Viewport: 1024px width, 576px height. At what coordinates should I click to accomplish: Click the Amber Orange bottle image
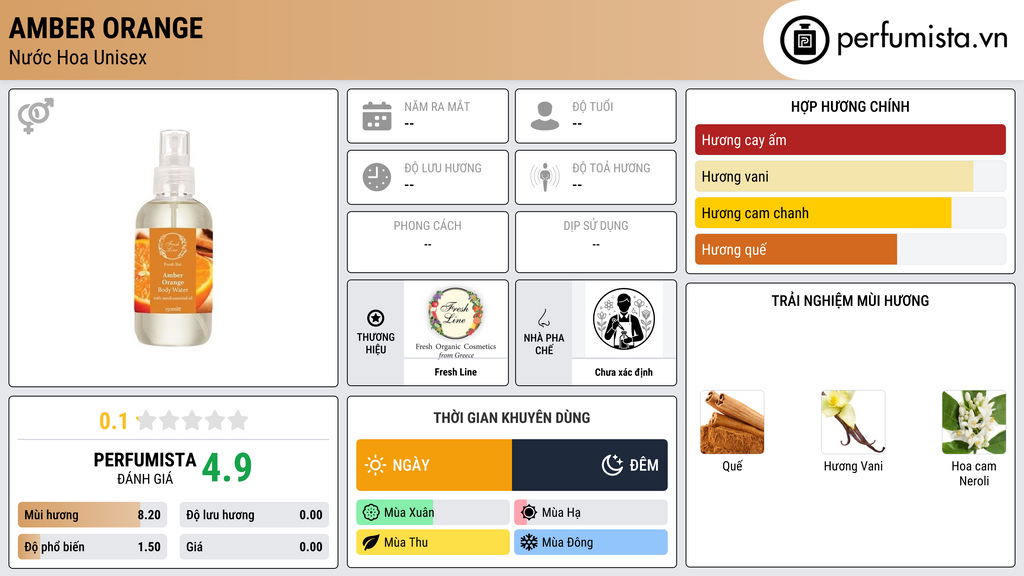(x=173, y=238)
